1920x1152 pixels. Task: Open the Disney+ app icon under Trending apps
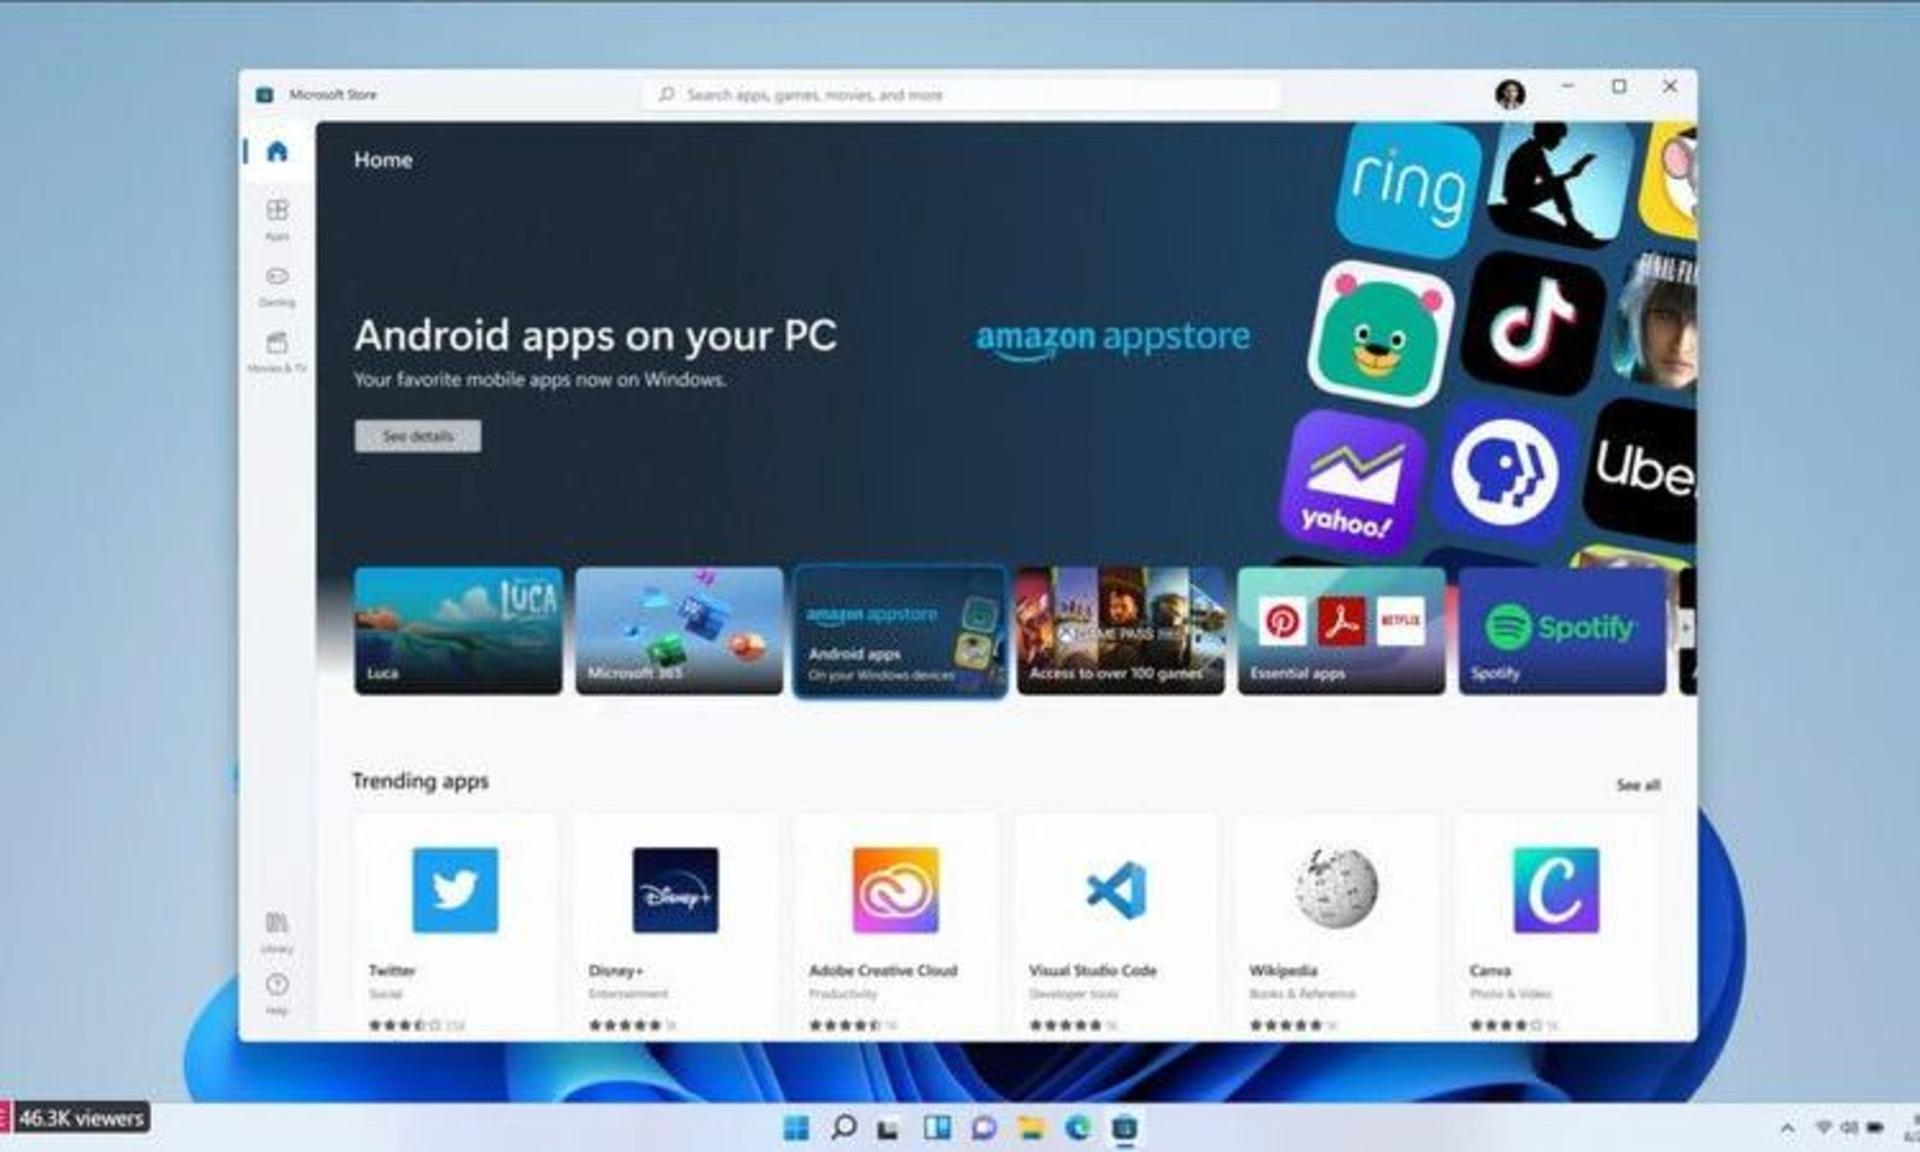[x=675, y=890]
